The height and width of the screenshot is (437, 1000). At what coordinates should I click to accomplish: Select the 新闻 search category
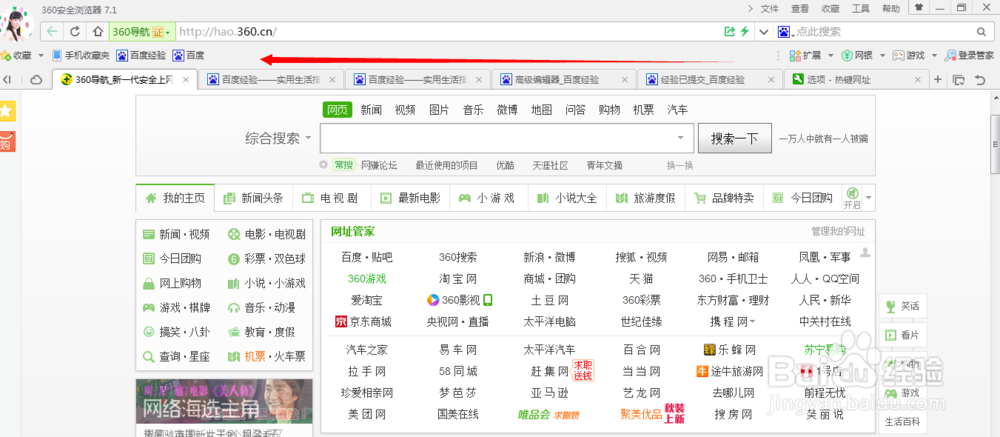(371, 110)
